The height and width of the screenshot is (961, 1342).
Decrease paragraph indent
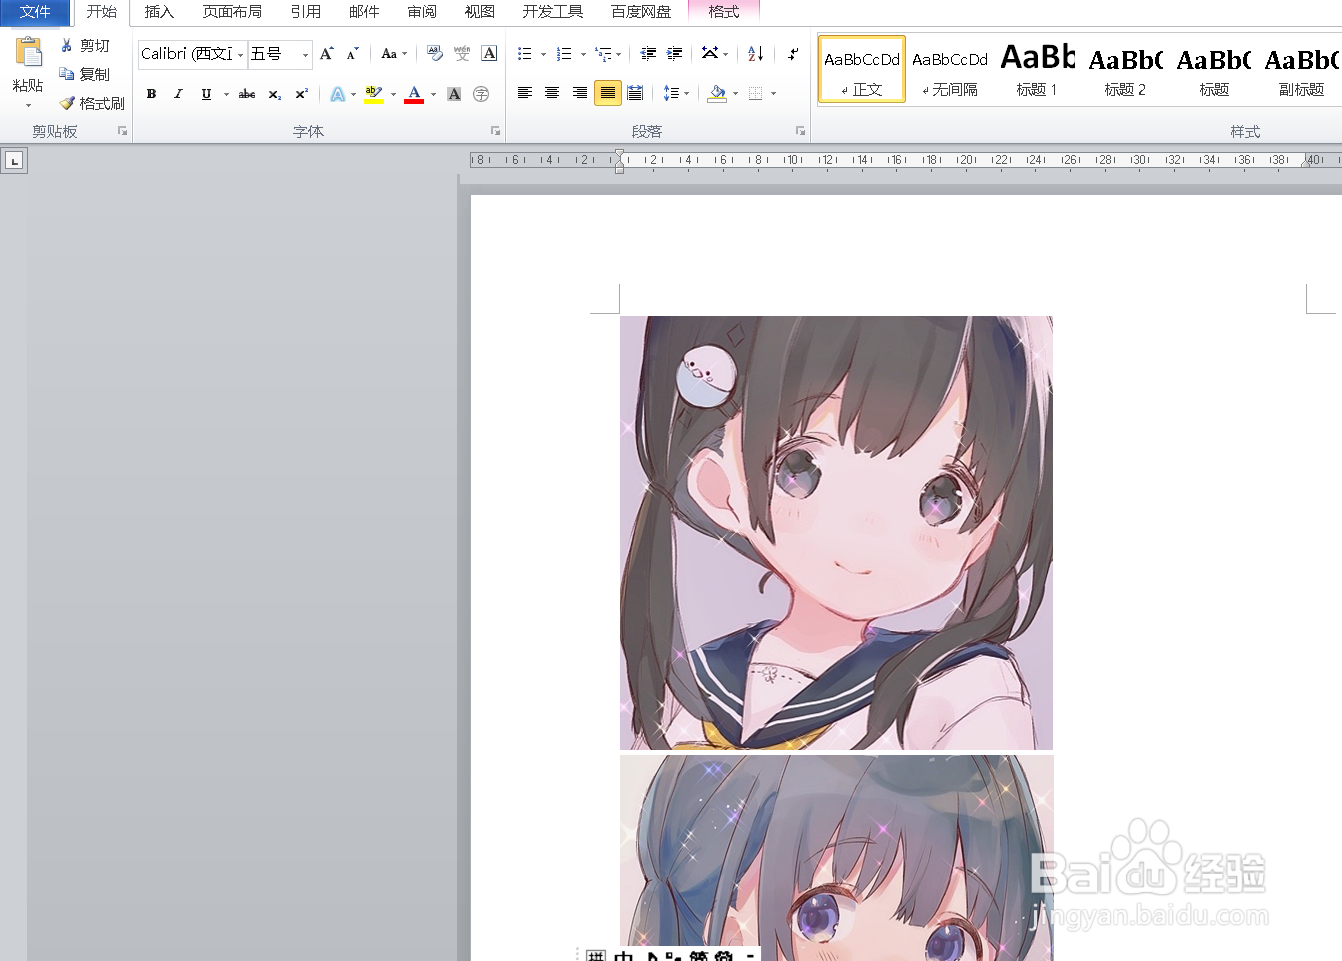tap(648, 54)
